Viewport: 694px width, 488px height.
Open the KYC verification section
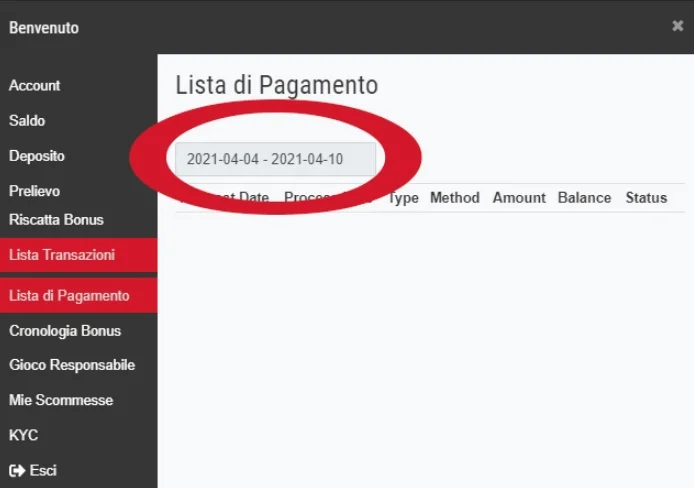pyautogui.click(x=24, y=435)
